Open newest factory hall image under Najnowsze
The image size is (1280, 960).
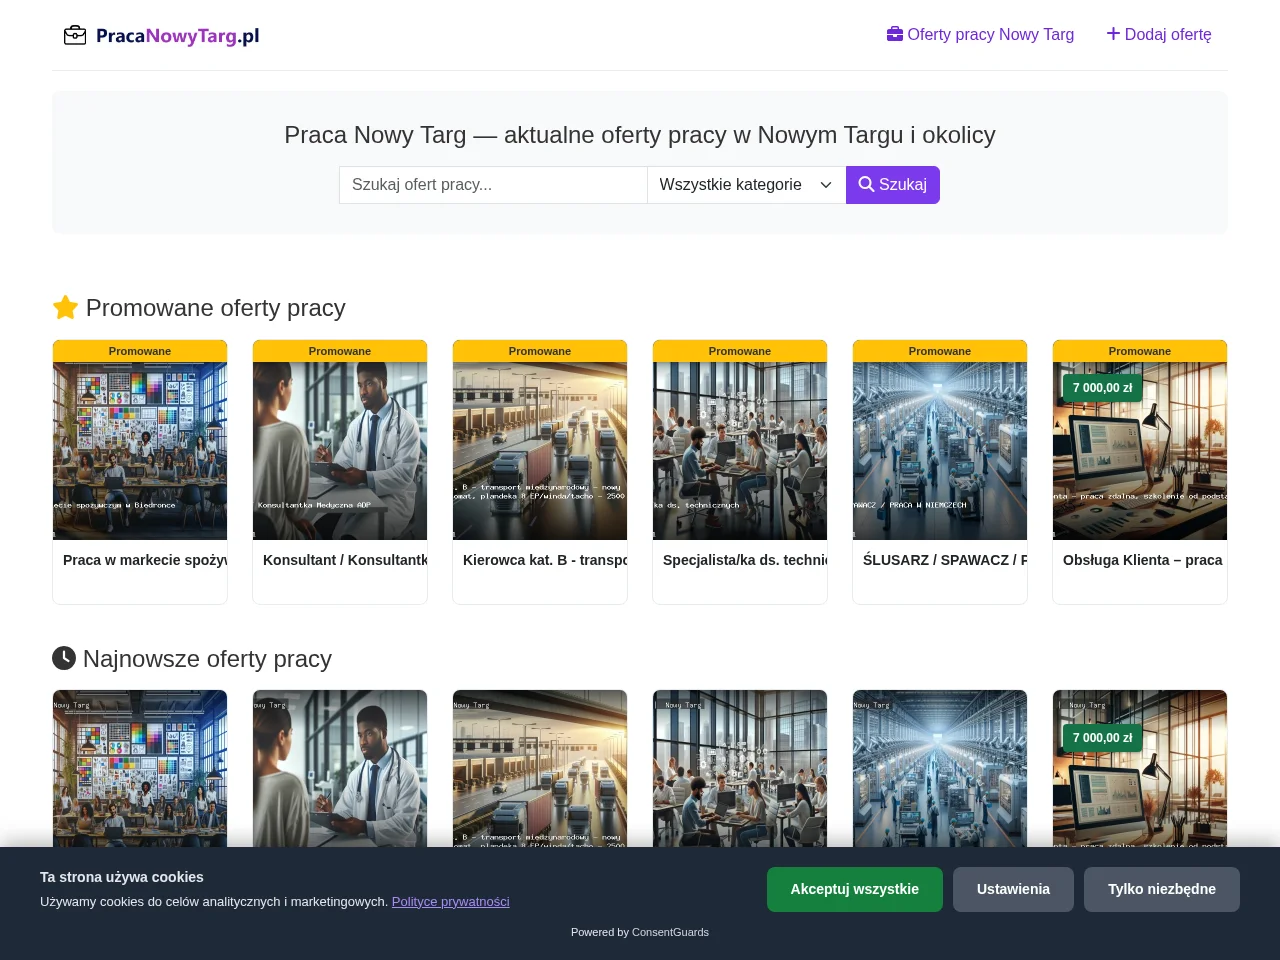[940, 768]
